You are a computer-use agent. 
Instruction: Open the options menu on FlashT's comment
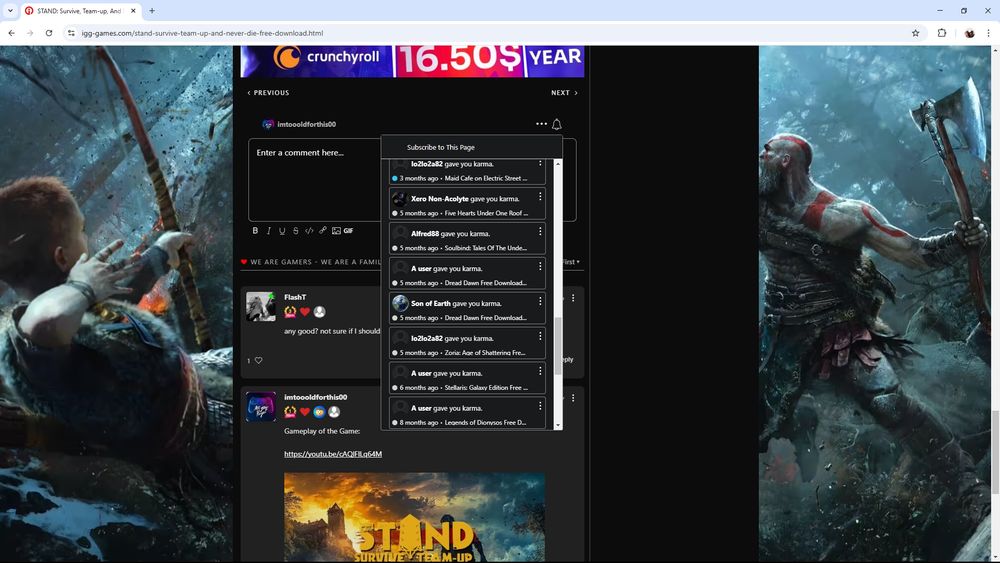(x=573, y=298)
